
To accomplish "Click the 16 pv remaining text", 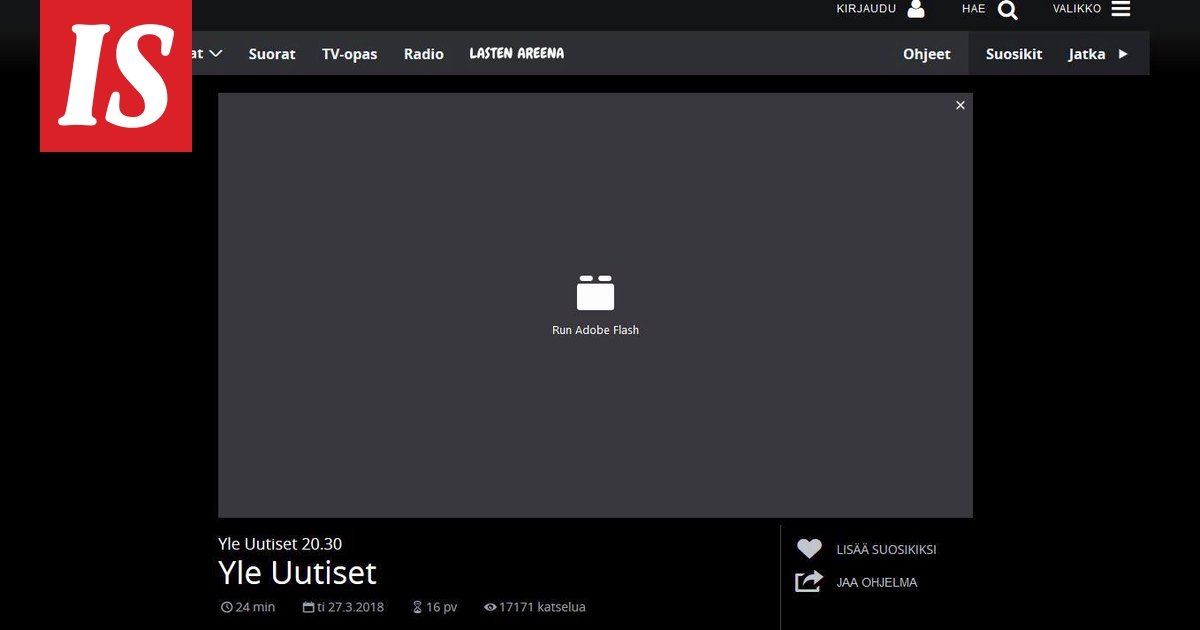I will click(441, 607).
